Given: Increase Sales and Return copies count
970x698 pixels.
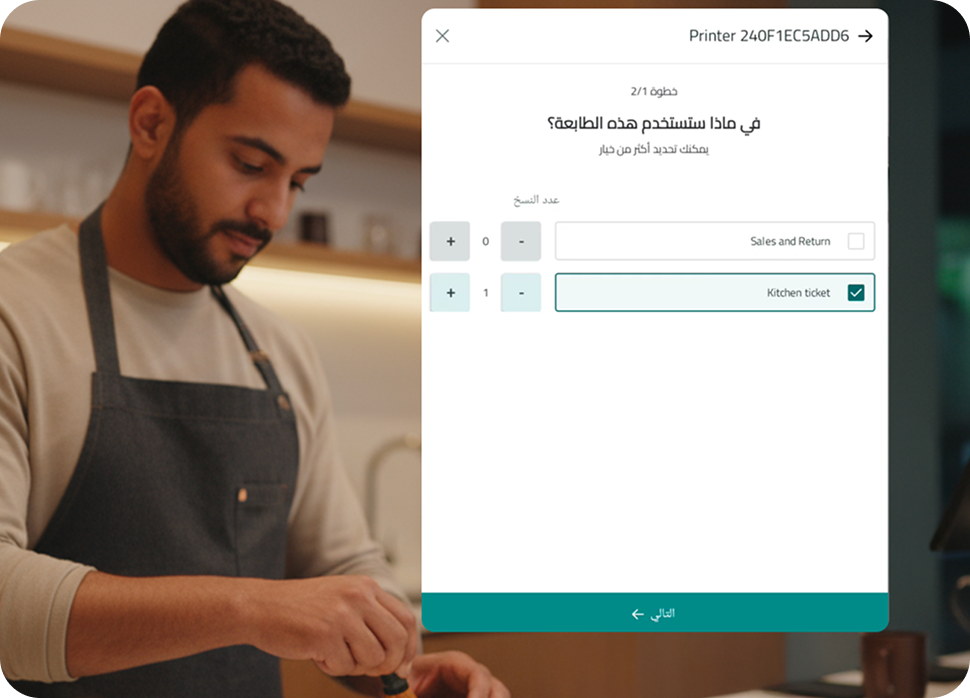Looking at the screenshot, I should point(450,241).
